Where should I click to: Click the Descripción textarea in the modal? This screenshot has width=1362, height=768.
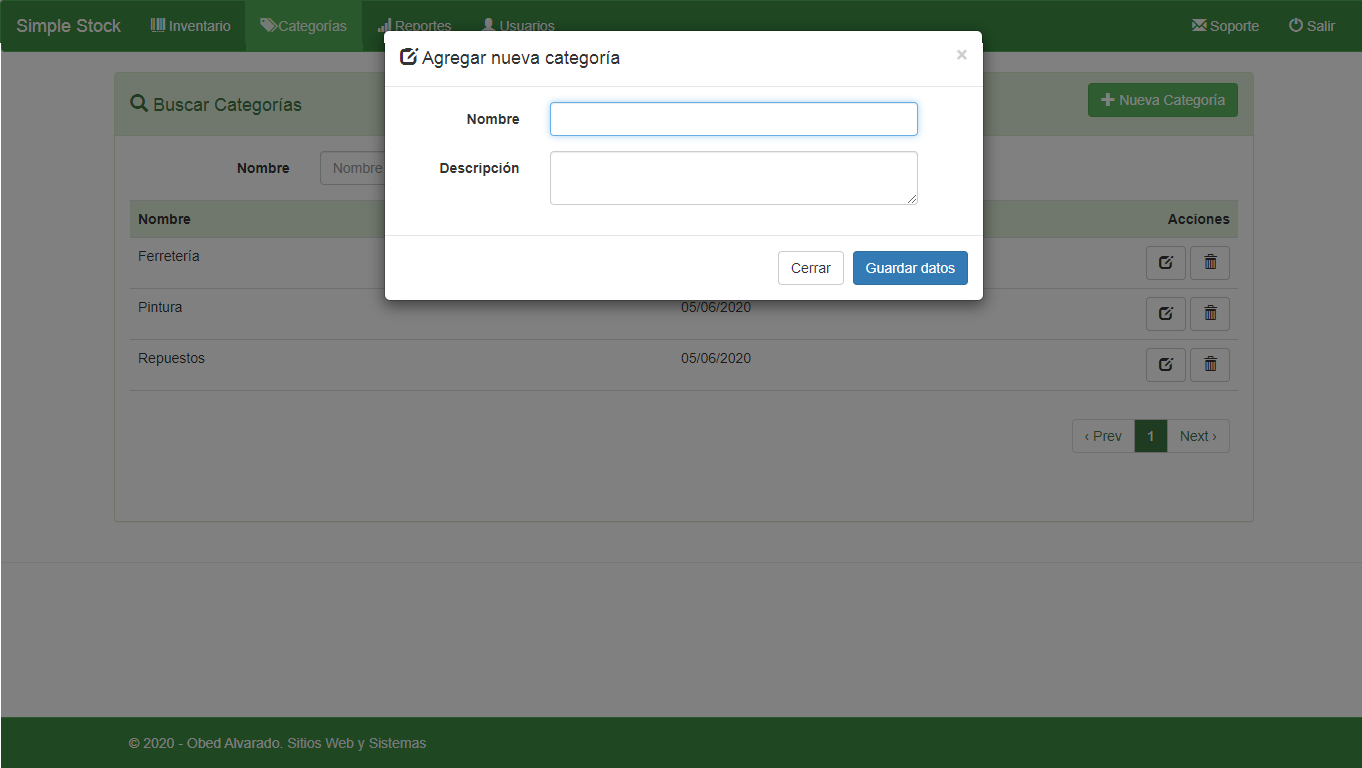tap(733, 178)
